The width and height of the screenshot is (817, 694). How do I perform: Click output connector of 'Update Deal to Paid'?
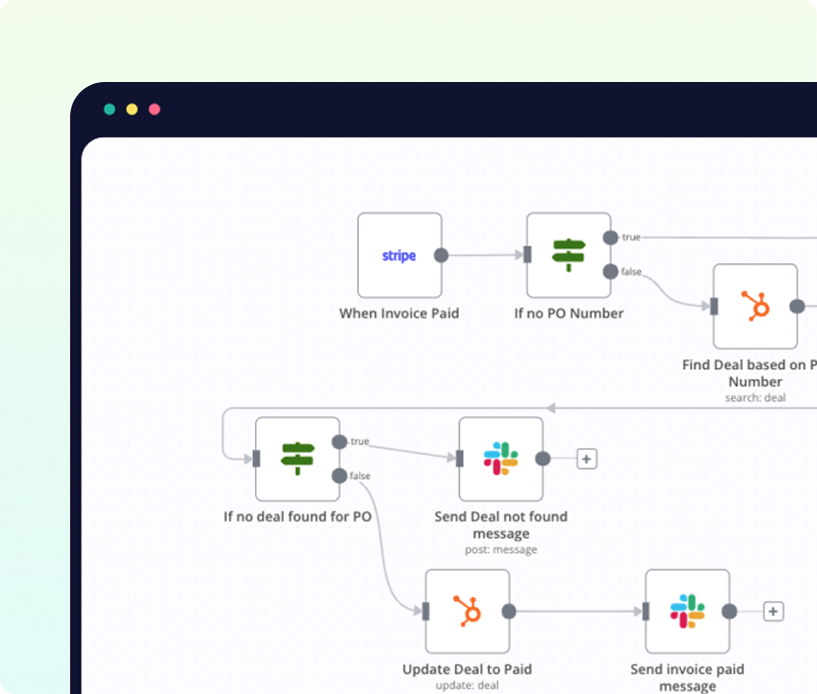[509, 611]
